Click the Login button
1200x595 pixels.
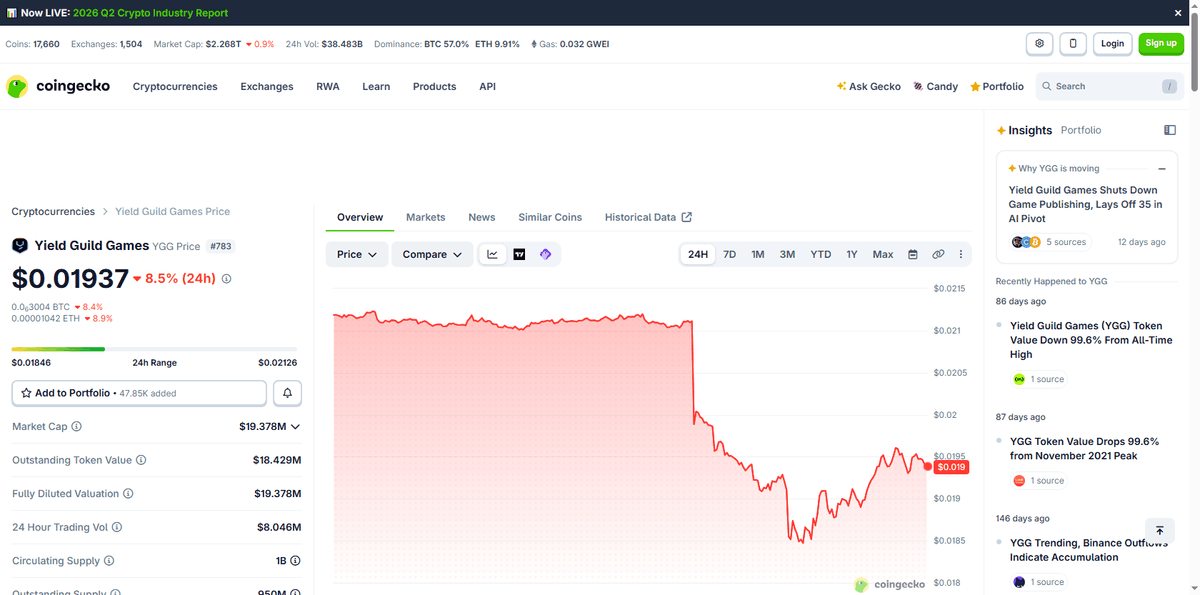coord(1113,43)
